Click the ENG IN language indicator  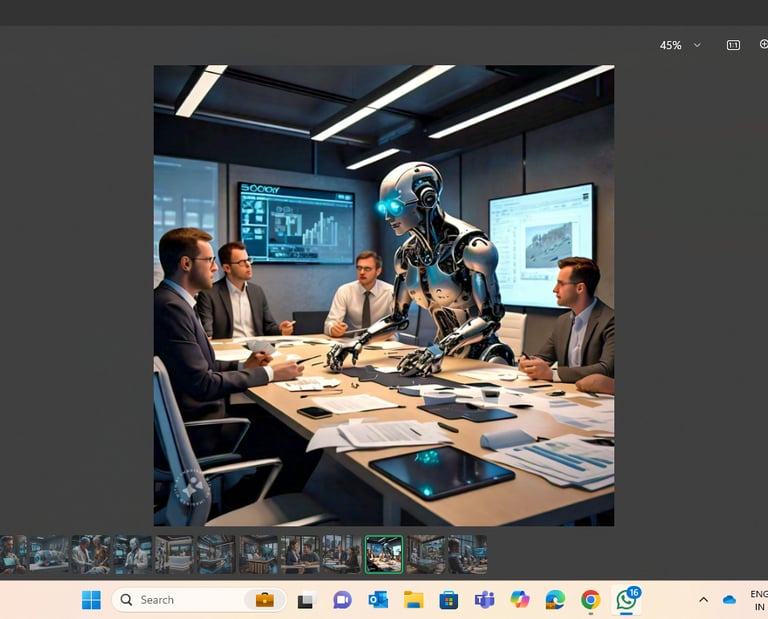[759, 600]
